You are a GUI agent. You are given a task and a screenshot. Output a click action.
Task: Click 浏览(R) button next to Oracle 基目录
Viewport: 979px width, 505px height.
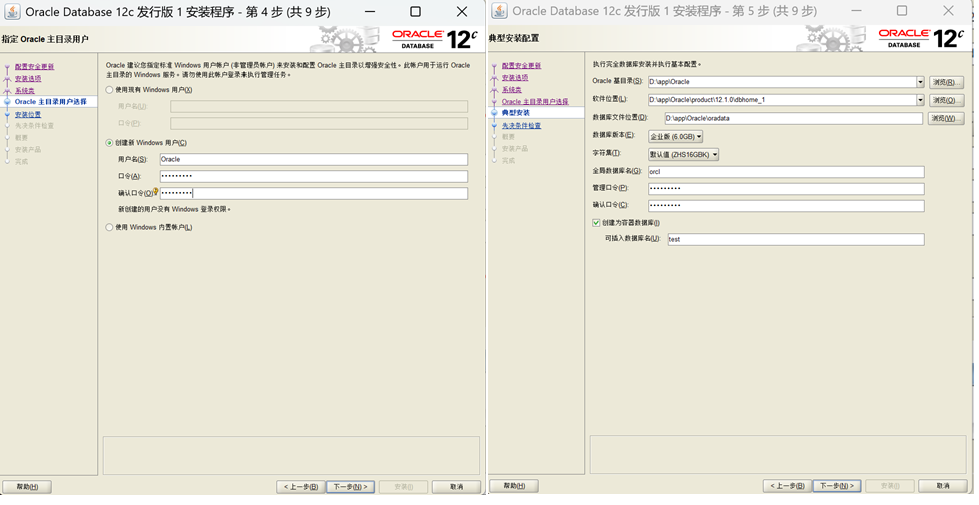click(946, 82)
